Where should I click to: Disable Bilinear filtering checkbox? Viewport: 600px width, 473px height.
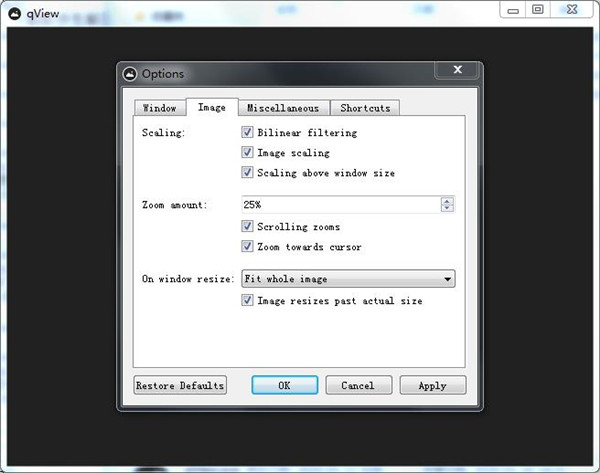[247, 132]
